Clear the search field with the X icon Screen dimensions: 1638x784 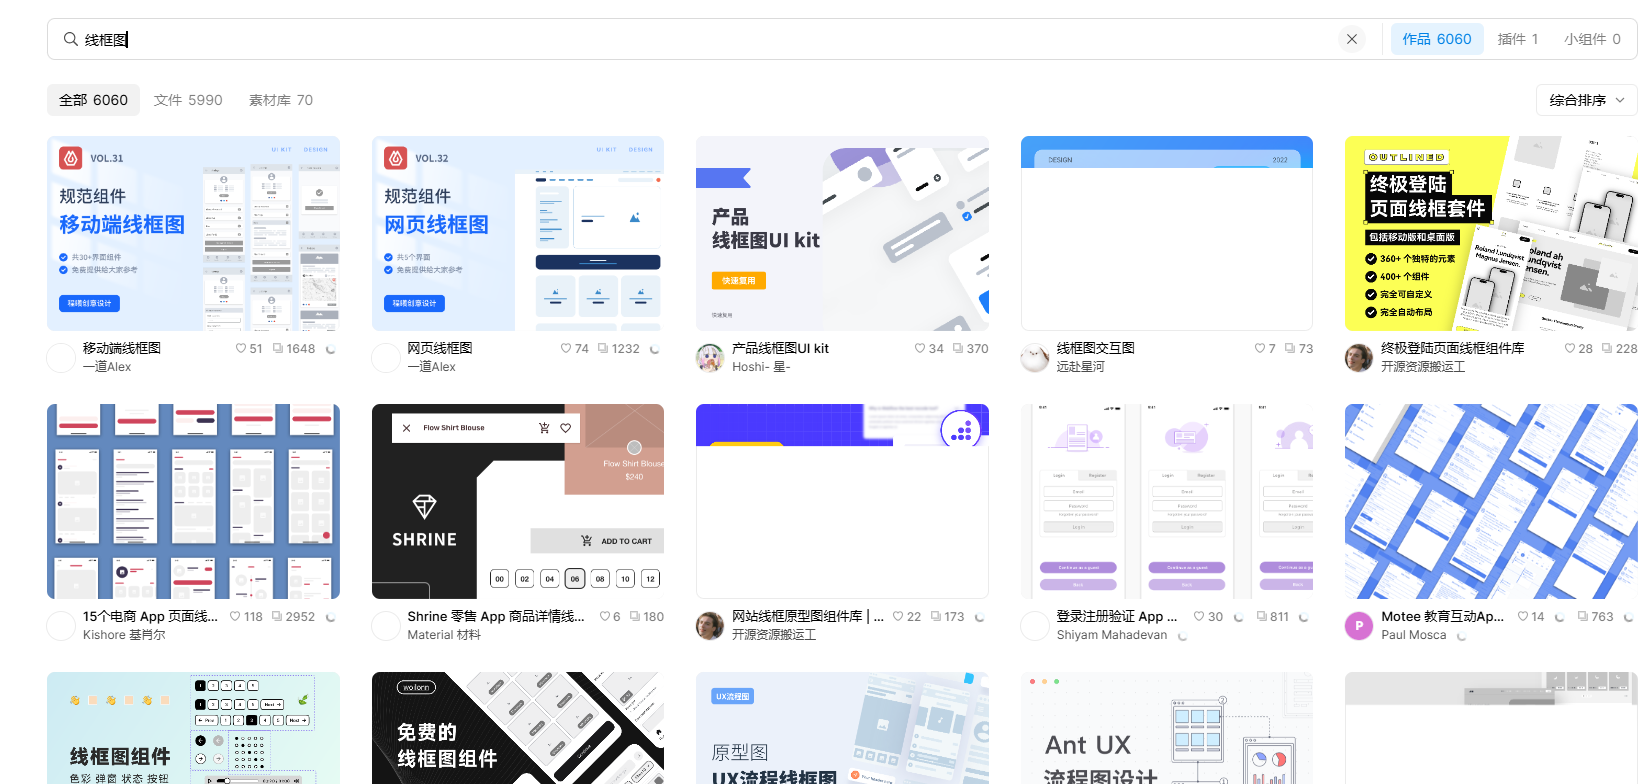click(1352, 39)
